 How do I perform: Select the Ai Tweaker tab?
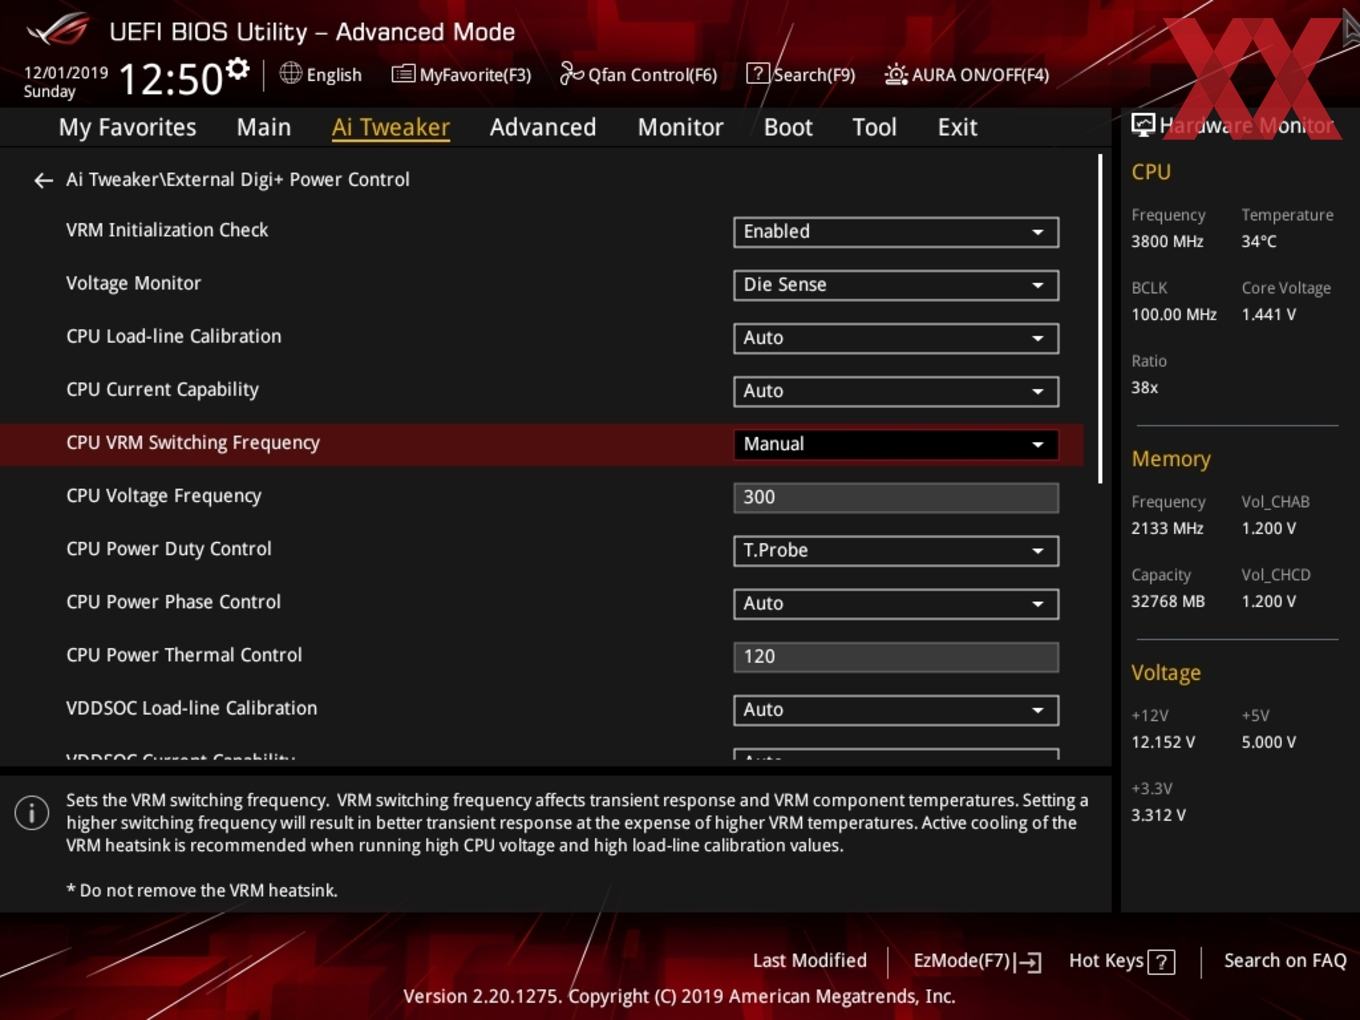click(x=391, y=127)
